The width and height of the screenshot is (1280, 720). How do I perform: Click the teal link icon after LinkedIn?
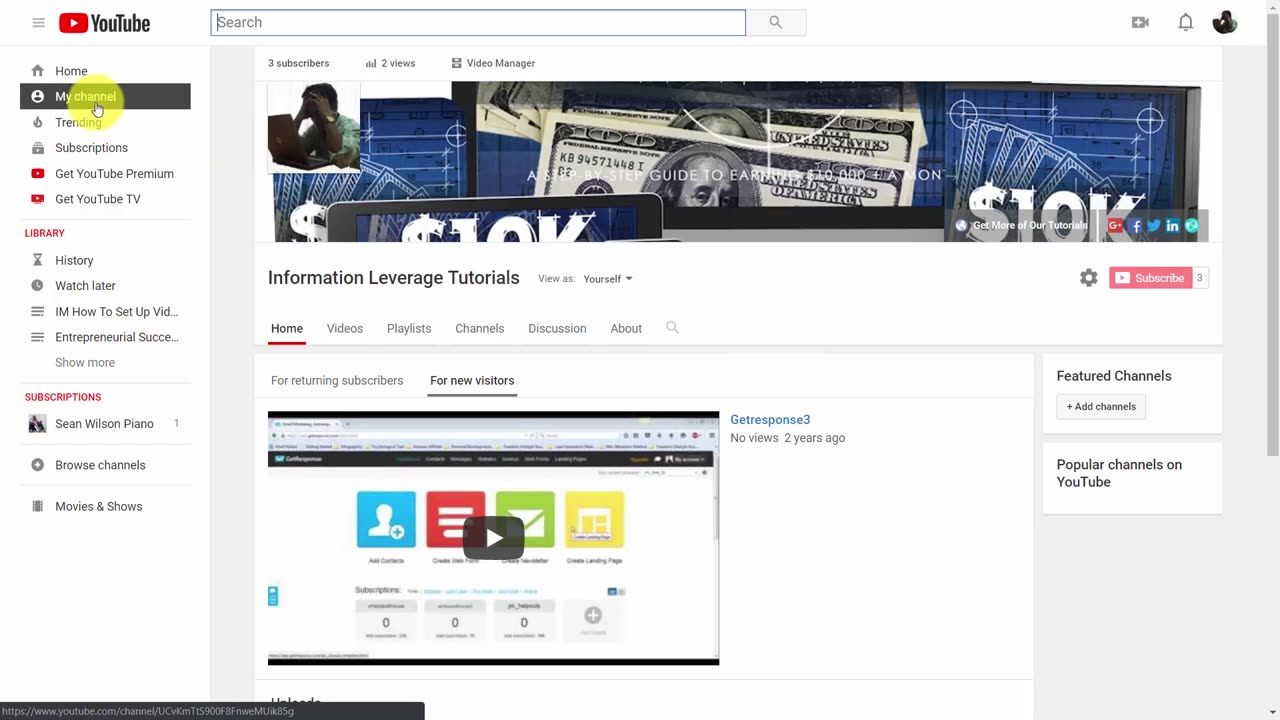coord(1191,226)
